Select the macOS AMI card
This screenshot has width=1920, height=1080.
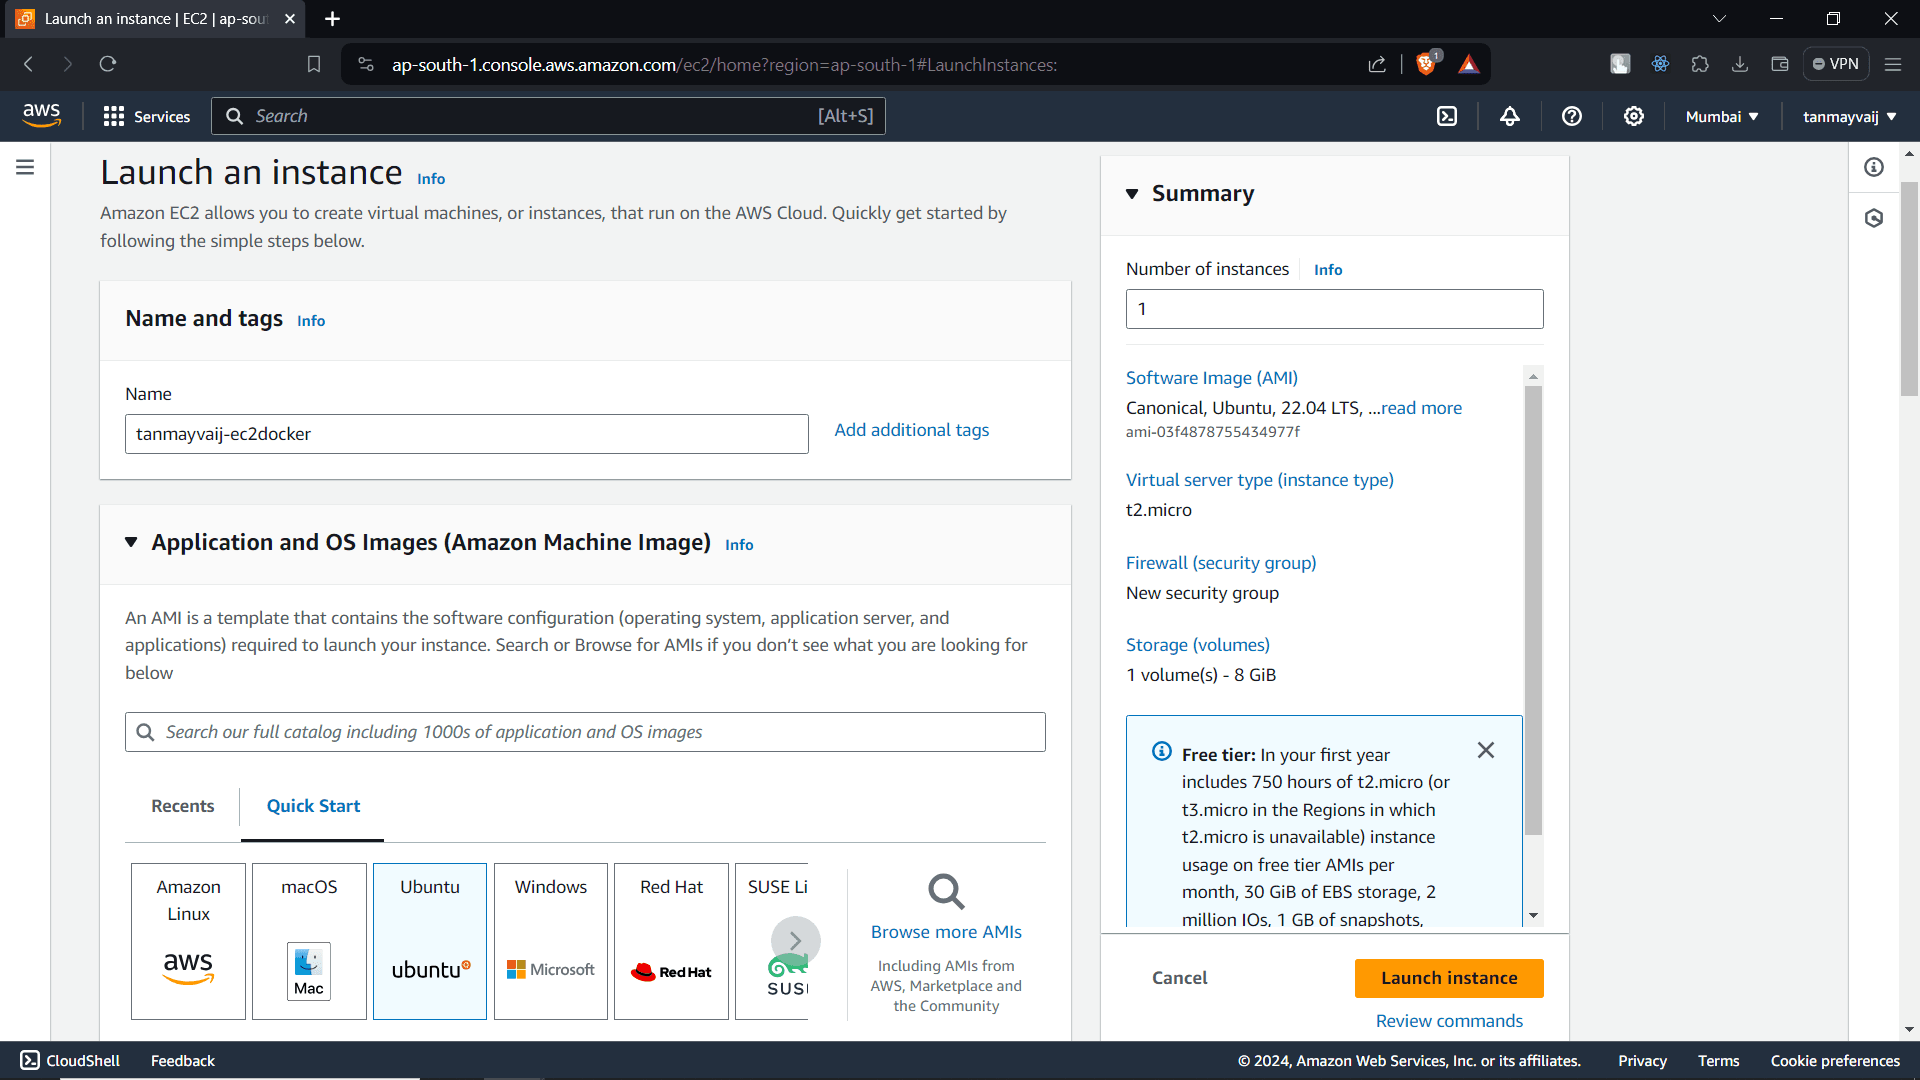[x=309, y=940]
